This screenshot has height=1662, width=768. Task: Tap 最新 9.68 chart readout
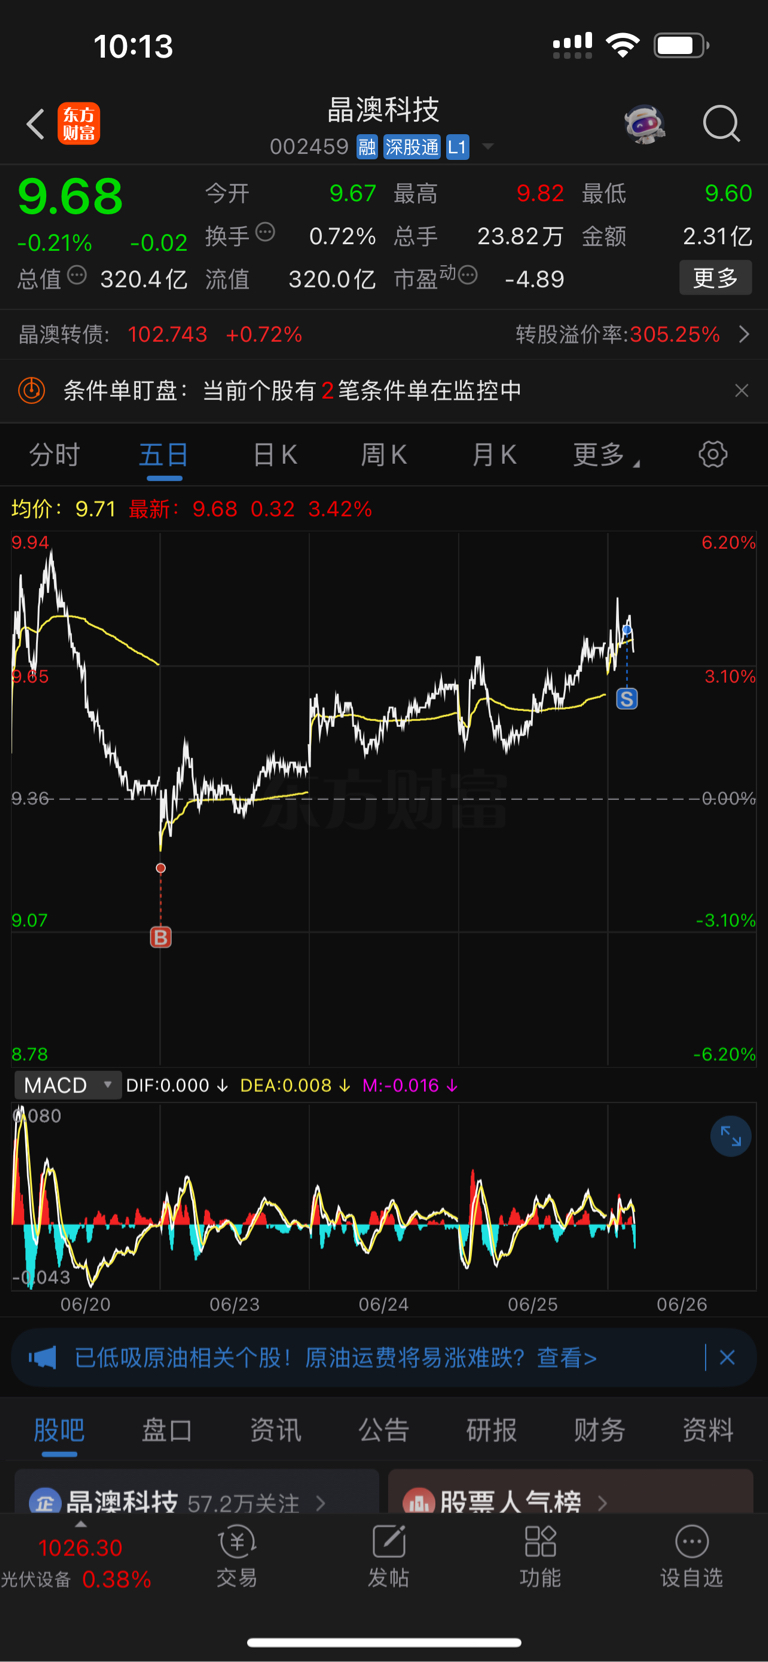pos(183,509)
